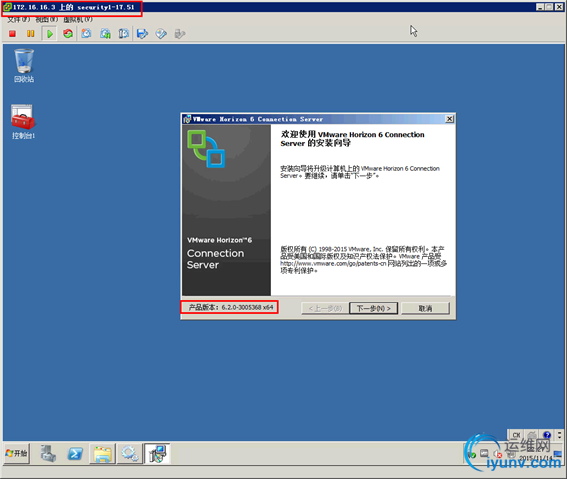Open the 虚拟机 menu
567x479 pixels.
(x=78, y=20)
